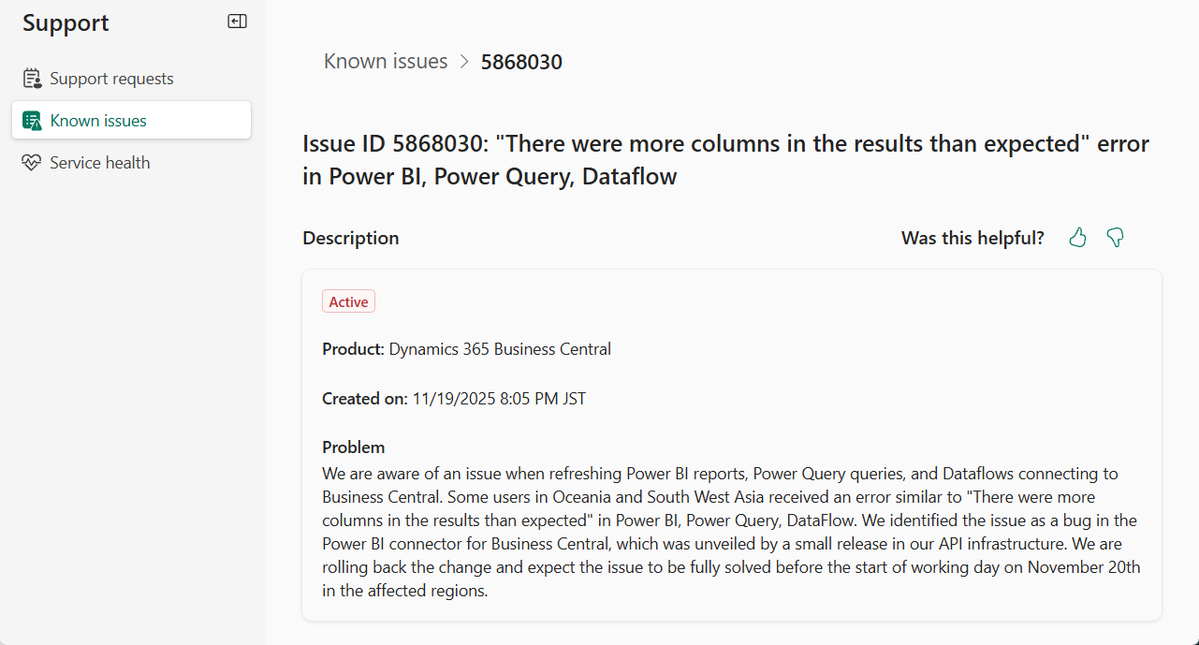Click the Service health heart icon
The height and width of the screenshot is (645, 1199).
(31, 162)
